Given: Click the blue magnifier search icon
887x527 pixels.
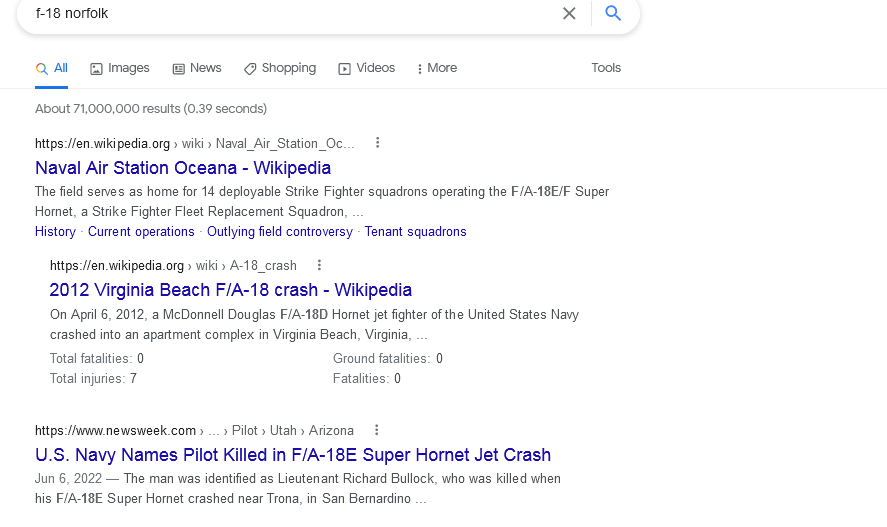Looking at the screenshot, I should point(614,14).
